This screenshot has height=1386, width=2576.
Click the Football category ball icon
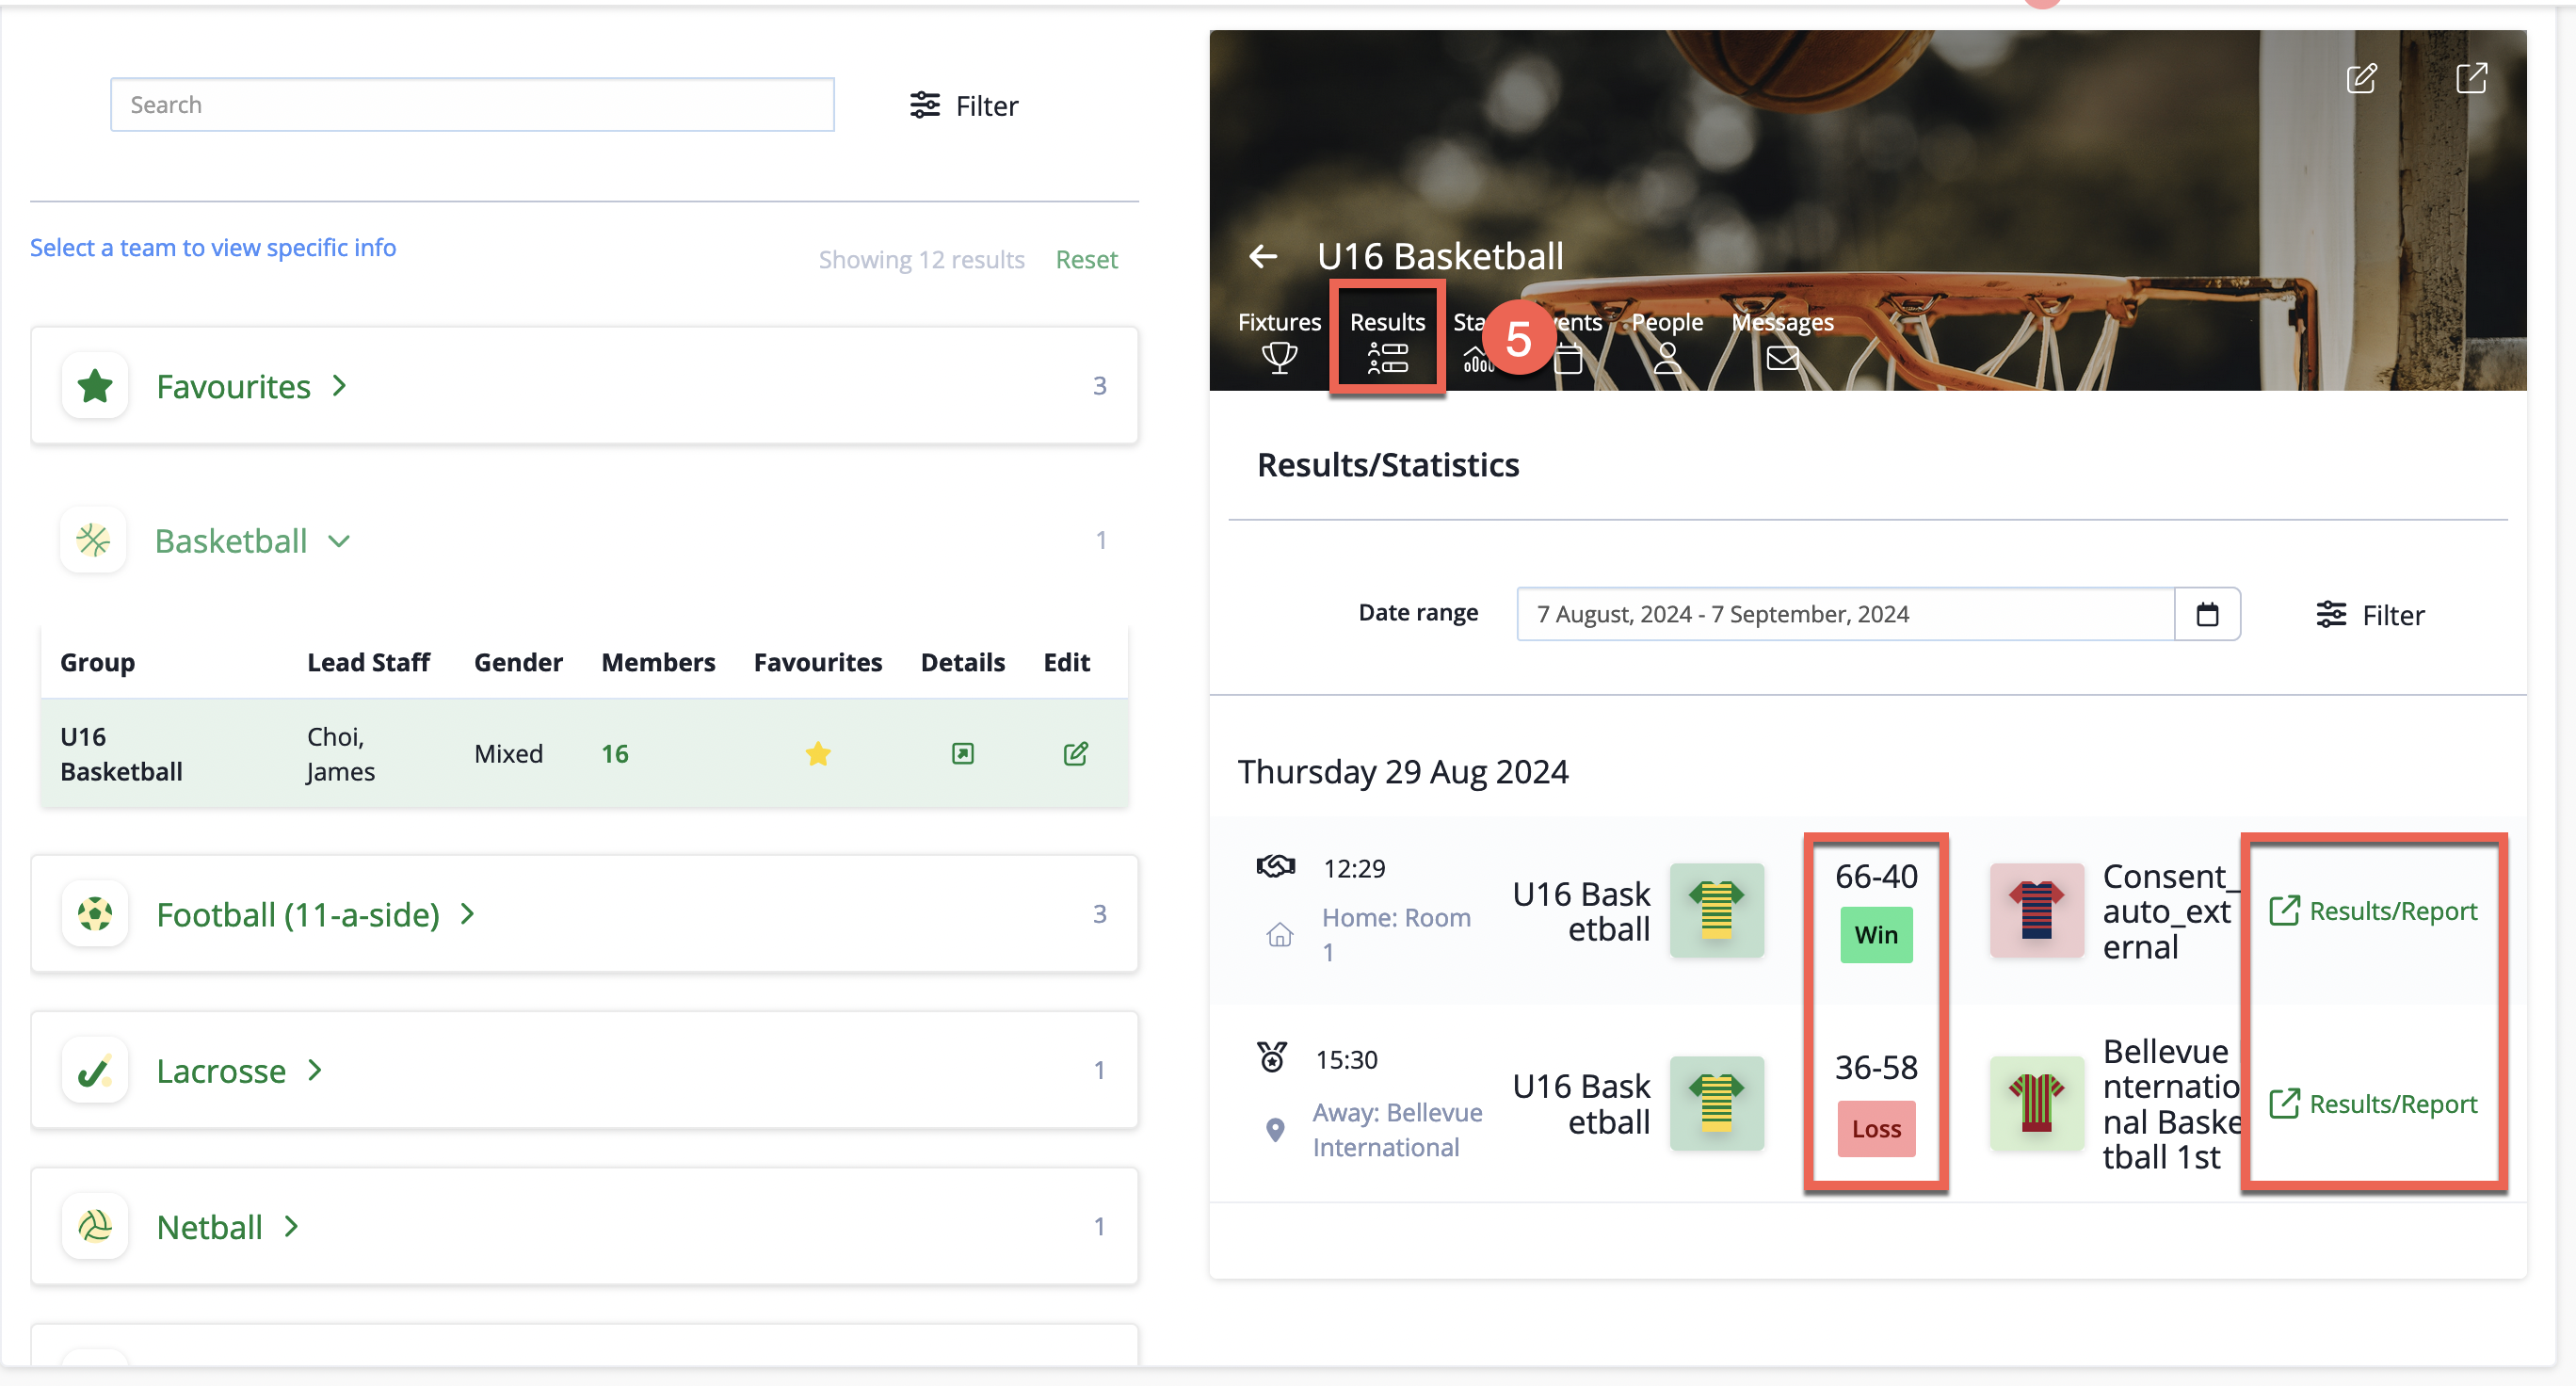coord(95,914)
